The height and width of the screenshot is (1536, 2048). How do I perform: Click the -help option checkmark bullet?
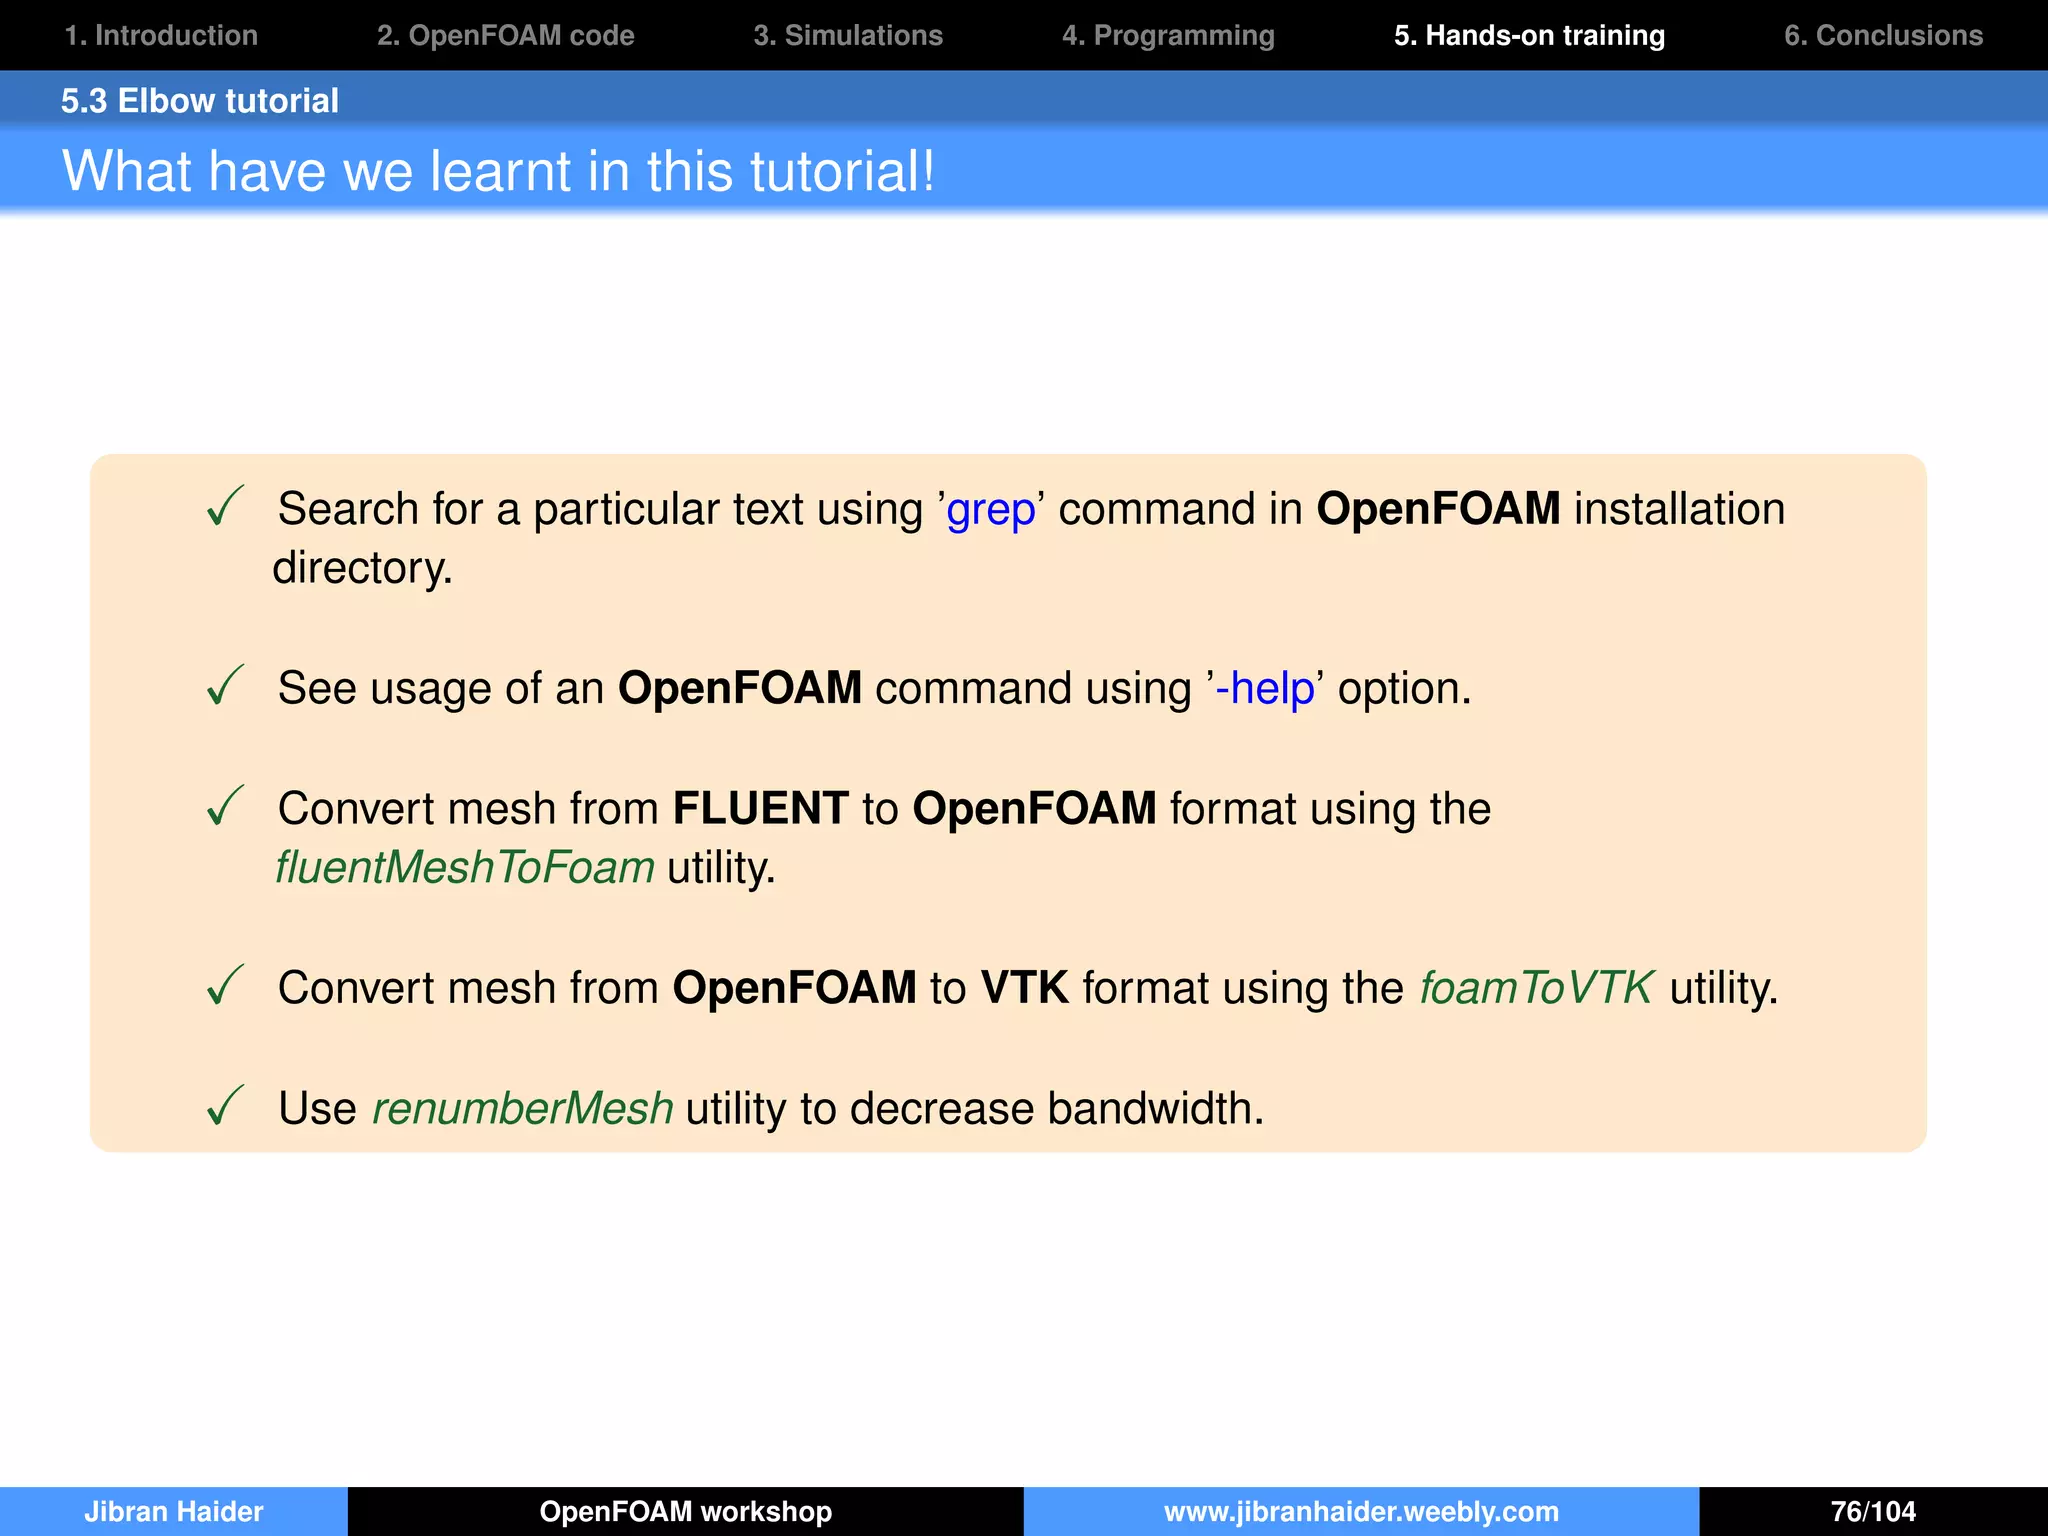tap(225, 686)
